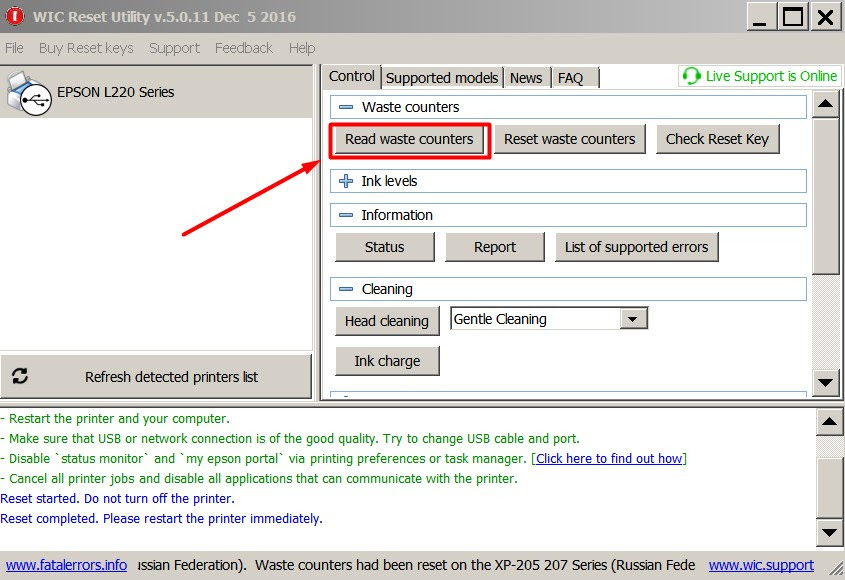Open the Click here to find out how link
The width and height of the screenshot is (845, 580).
point(609,458)
